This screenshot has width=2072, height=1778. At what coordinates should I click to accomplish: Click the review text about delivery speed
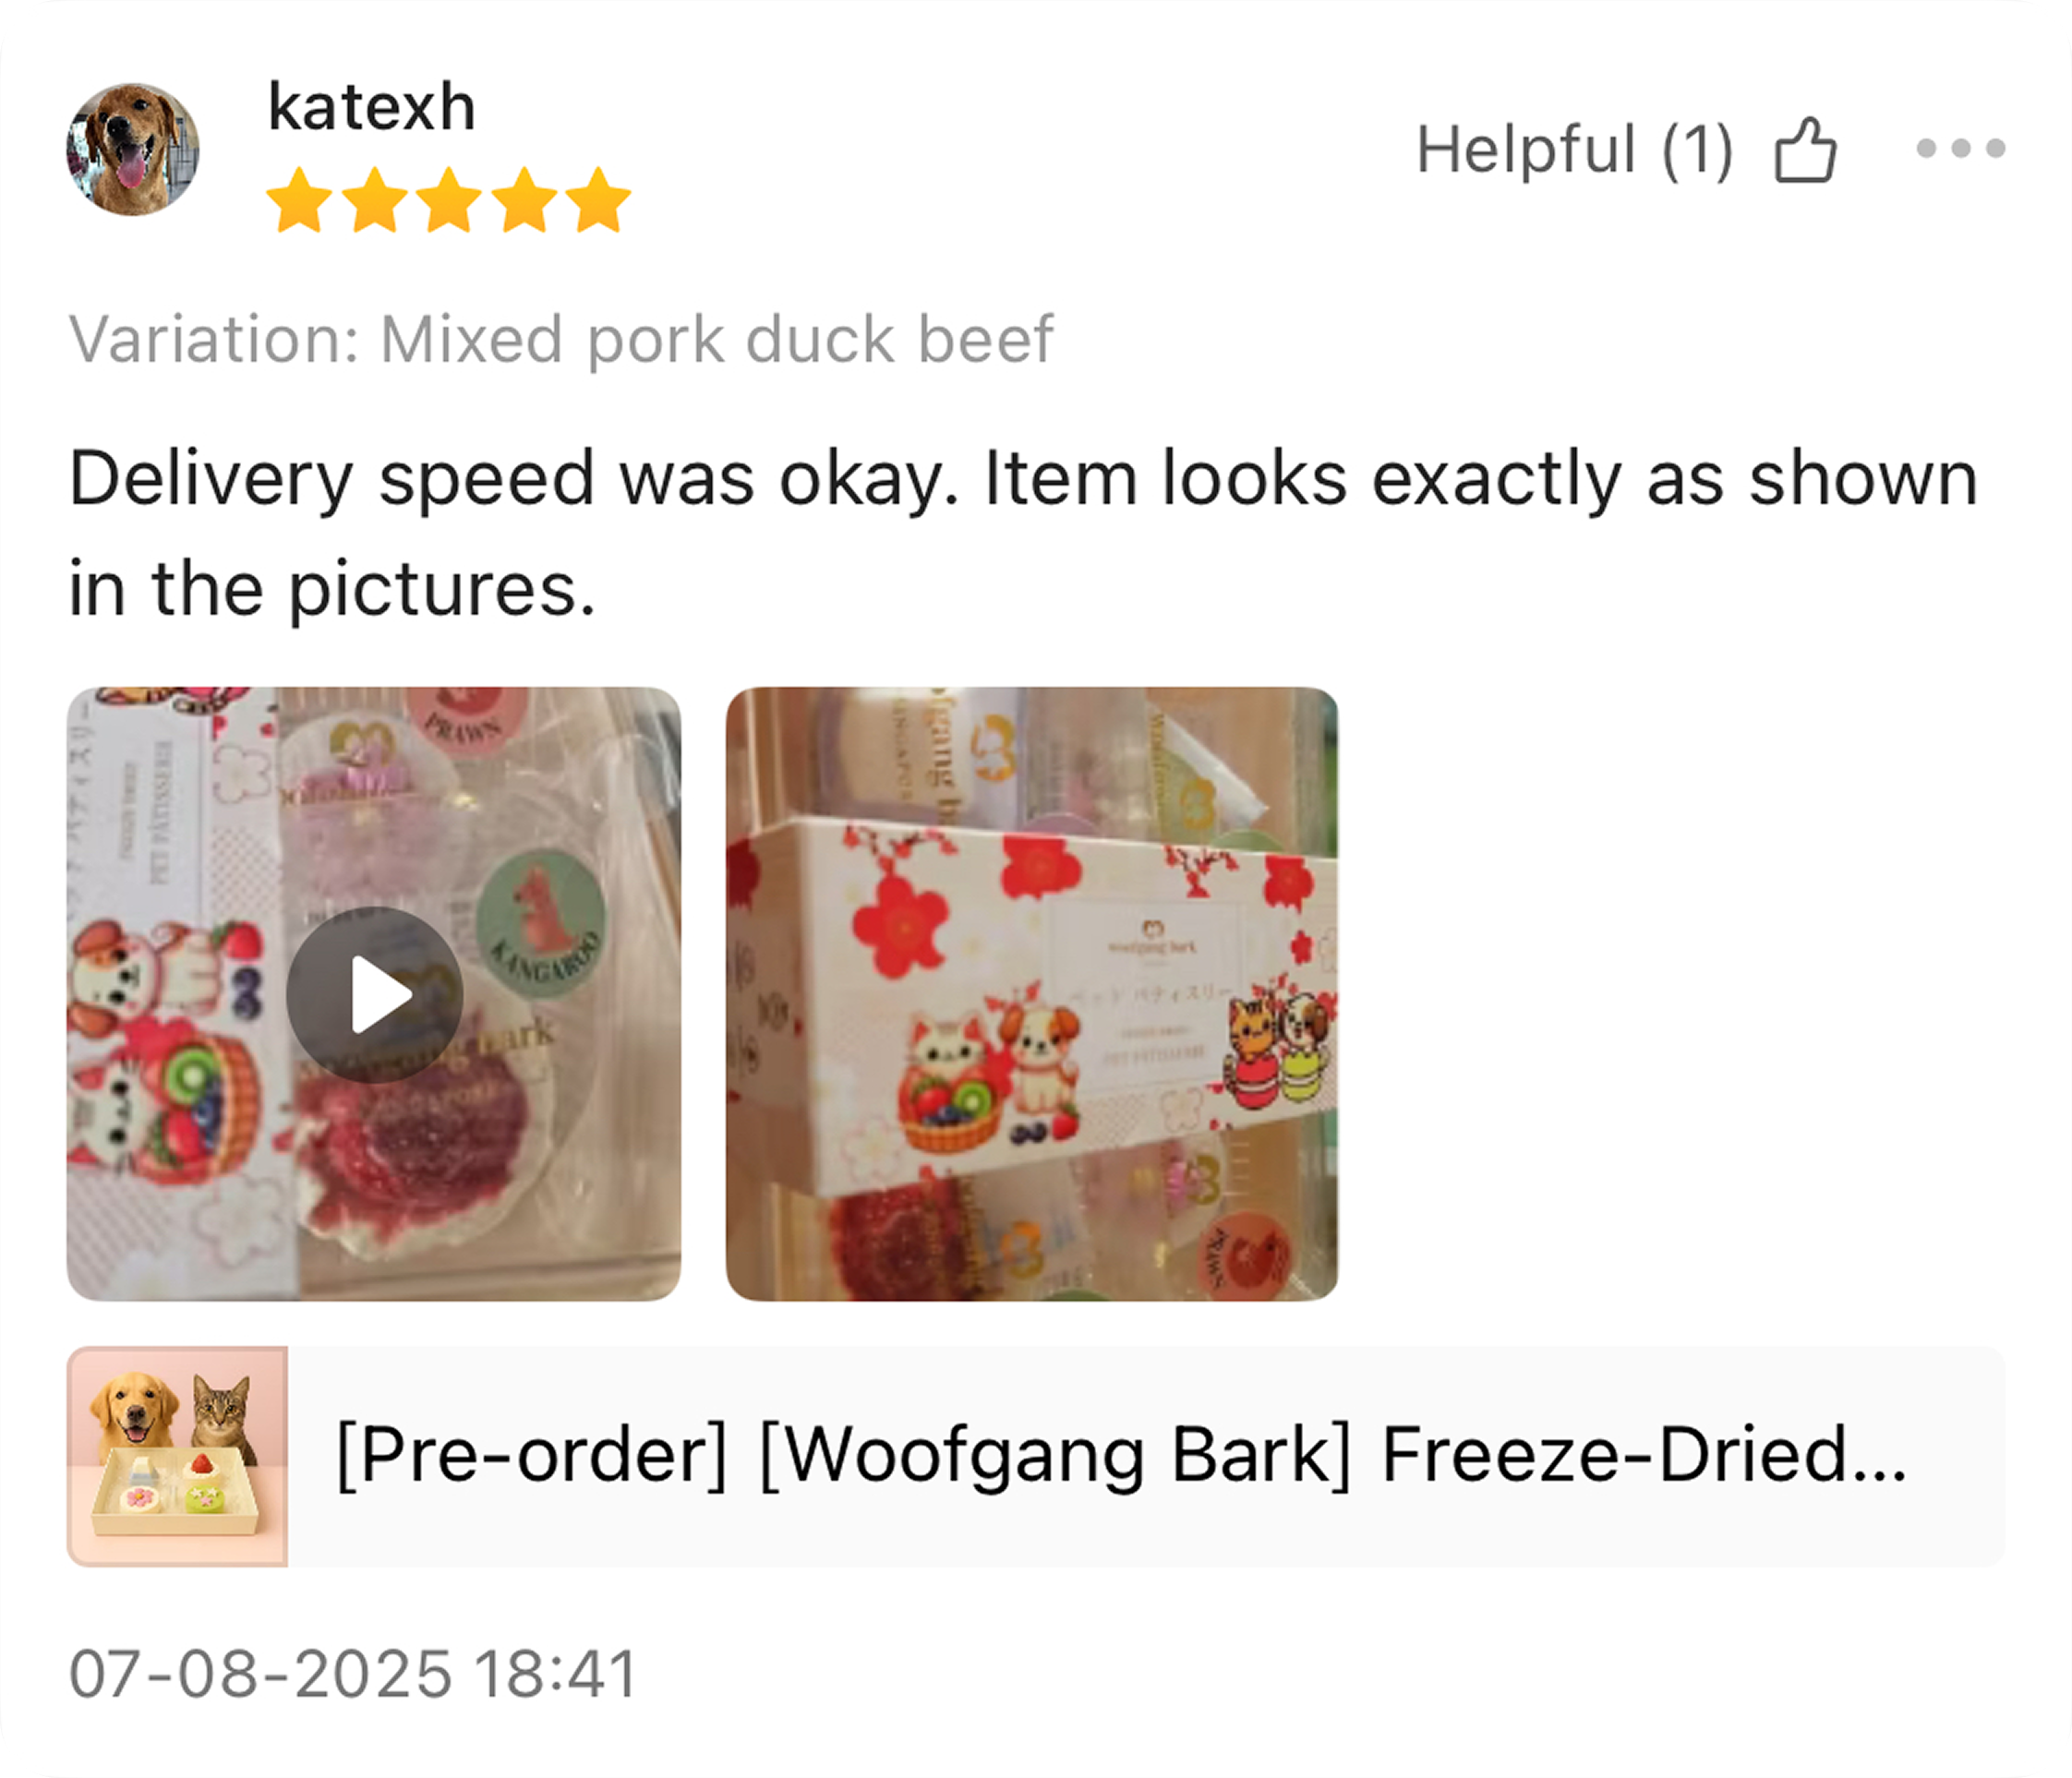pyautogui.click(x=1023, y=533)
